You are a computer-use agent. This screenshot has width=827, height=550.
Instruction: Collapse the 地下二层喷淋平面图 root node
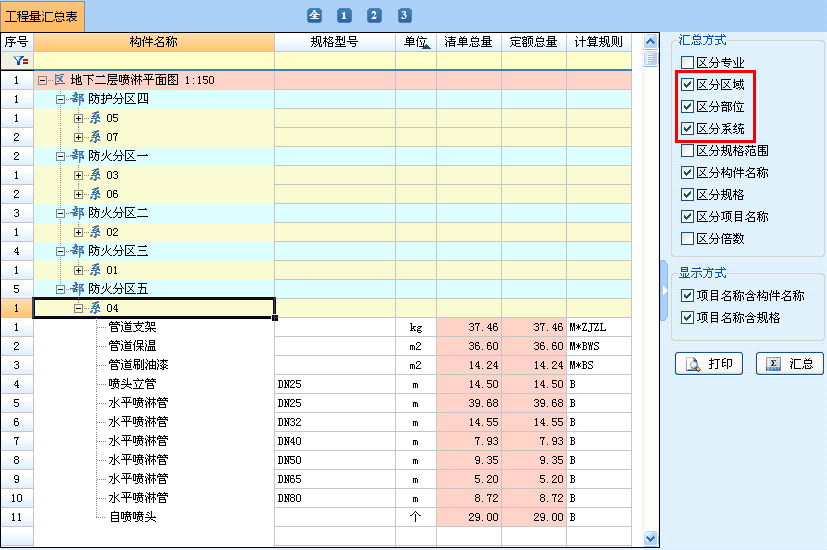point(41,80)
